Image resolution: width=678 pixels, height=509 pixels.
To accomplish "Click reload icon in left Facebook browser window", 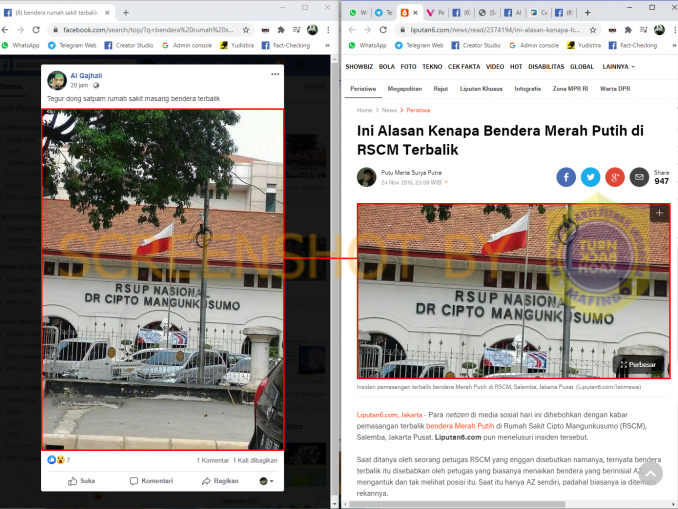I will click(x=36, y=30).
